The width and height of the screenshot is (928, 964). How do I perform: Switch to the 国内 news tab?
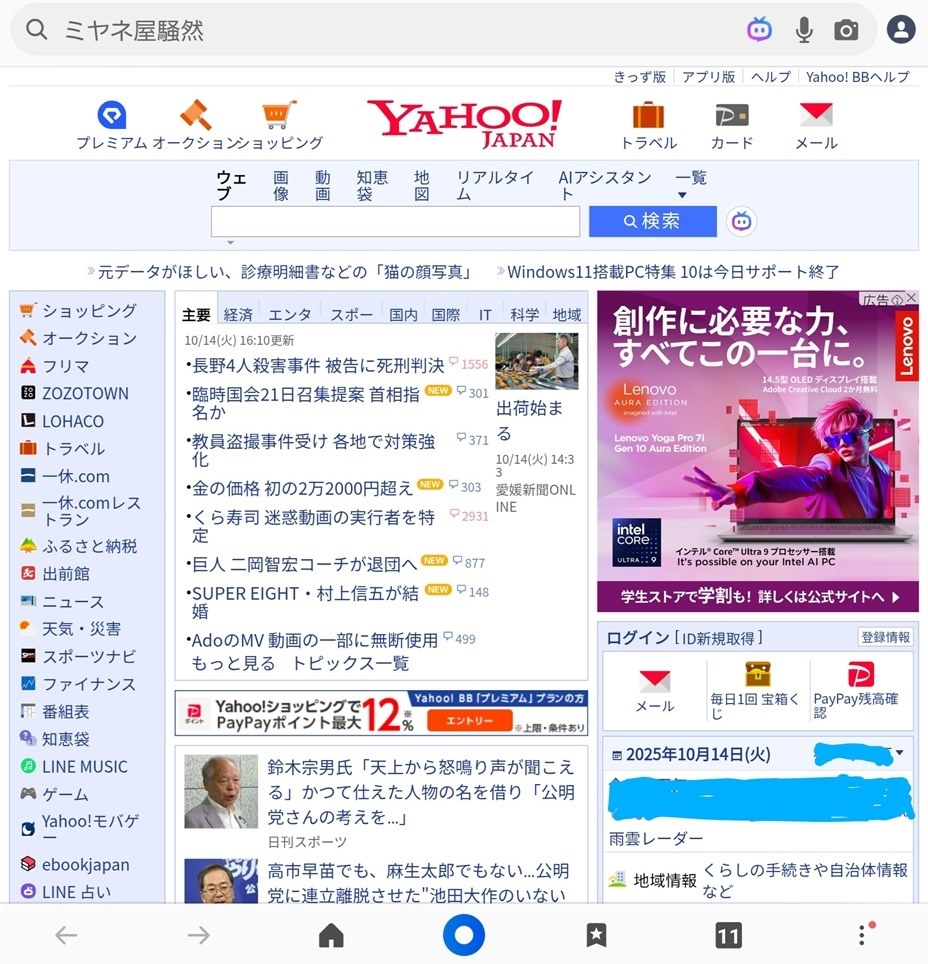click(x=403, y=315)
